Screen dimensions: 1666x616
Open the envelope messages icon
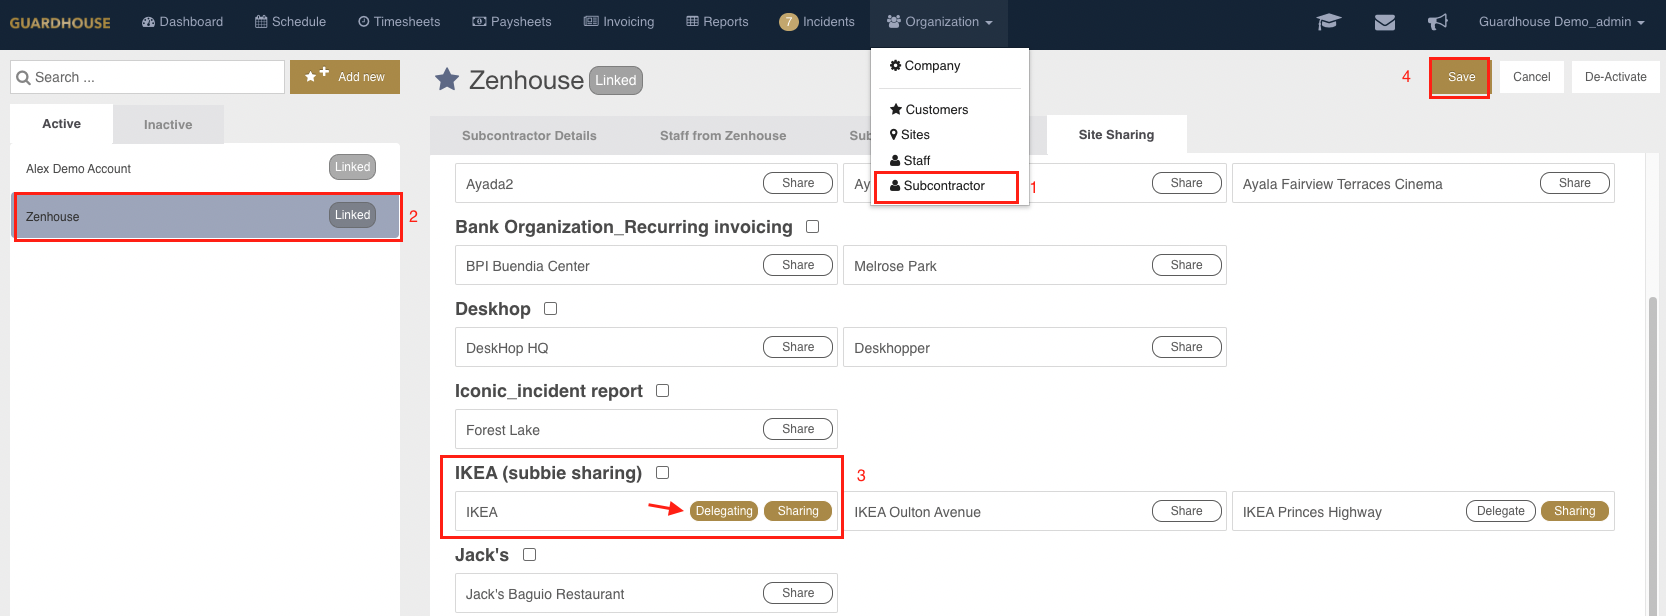click(x=1385, y=22)
